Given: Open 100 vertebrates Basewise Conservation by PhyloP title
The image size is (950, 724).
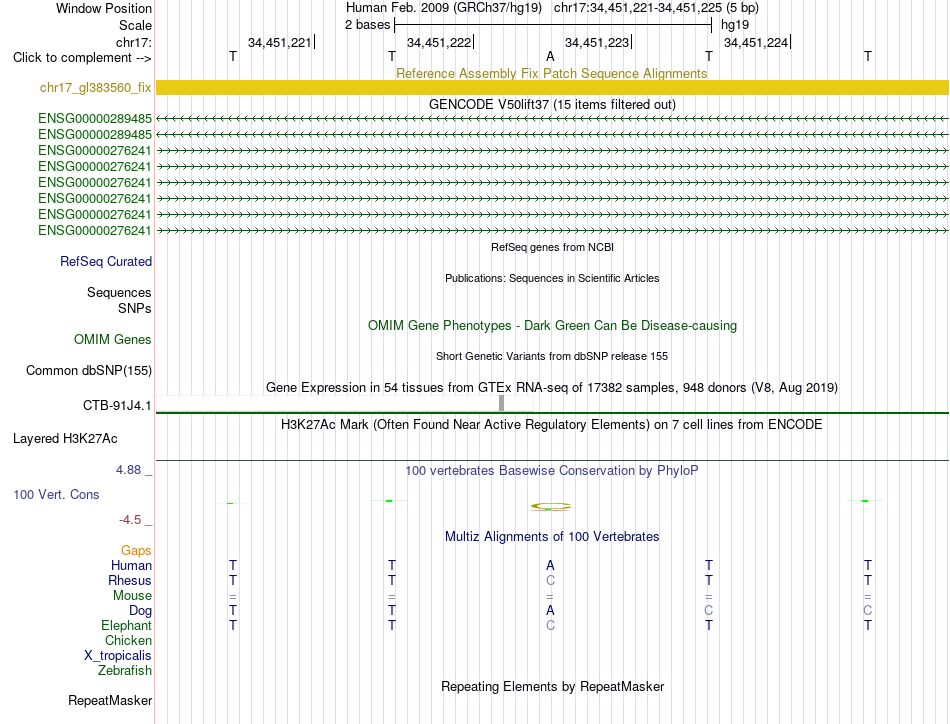Looking at the screenshot, I should click(552, 471).
